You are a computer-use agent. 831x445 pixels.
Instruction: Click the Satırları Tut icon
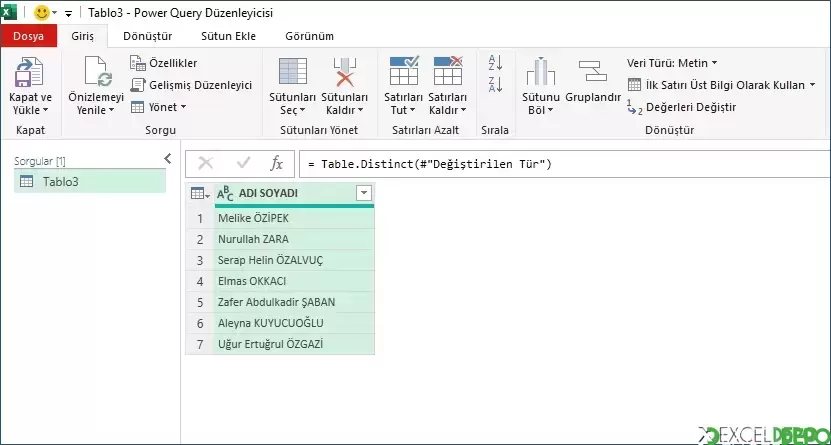pos(404,70)
